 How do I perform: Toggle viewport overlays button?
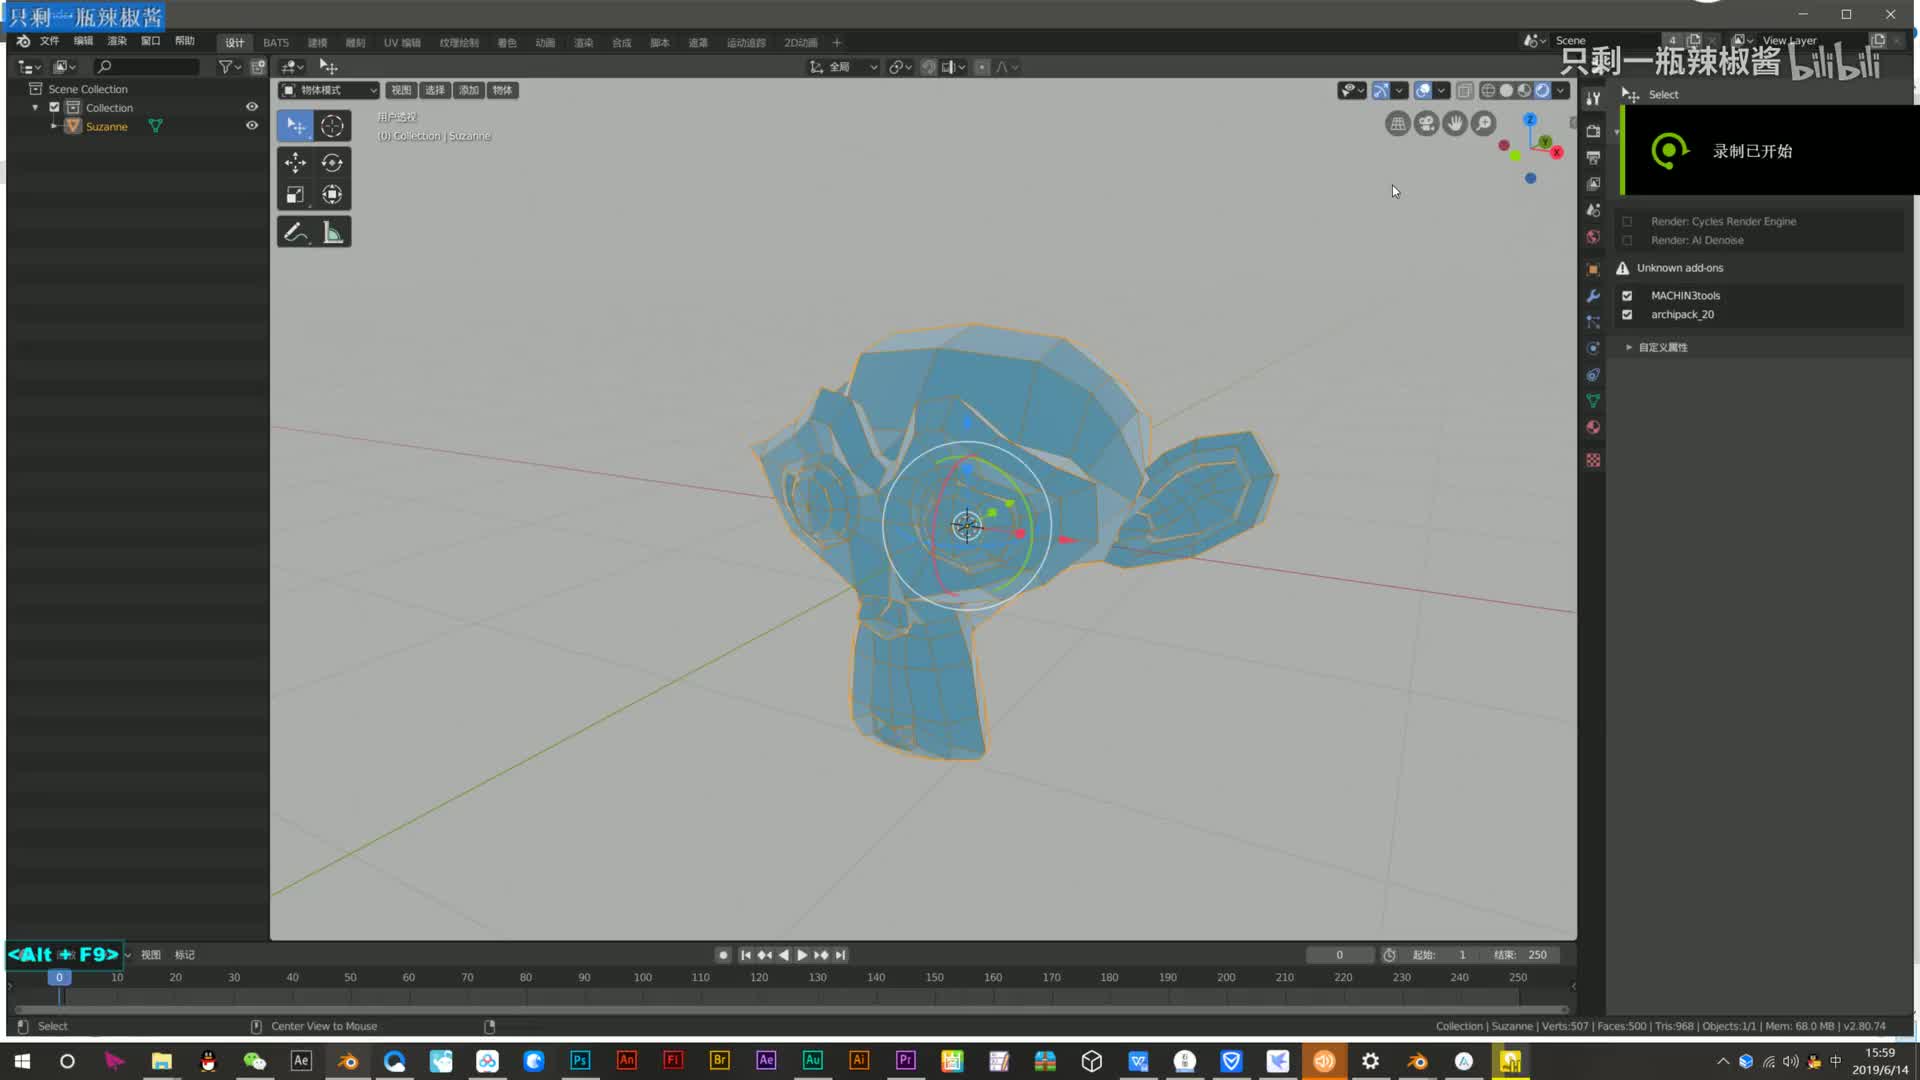[1423, 91]
